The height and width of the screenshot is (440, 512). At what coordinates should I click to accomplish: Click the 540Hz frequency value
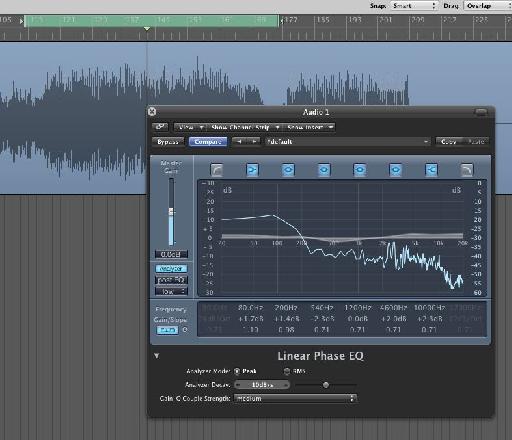pyautogui.click(x=322, y=308)
